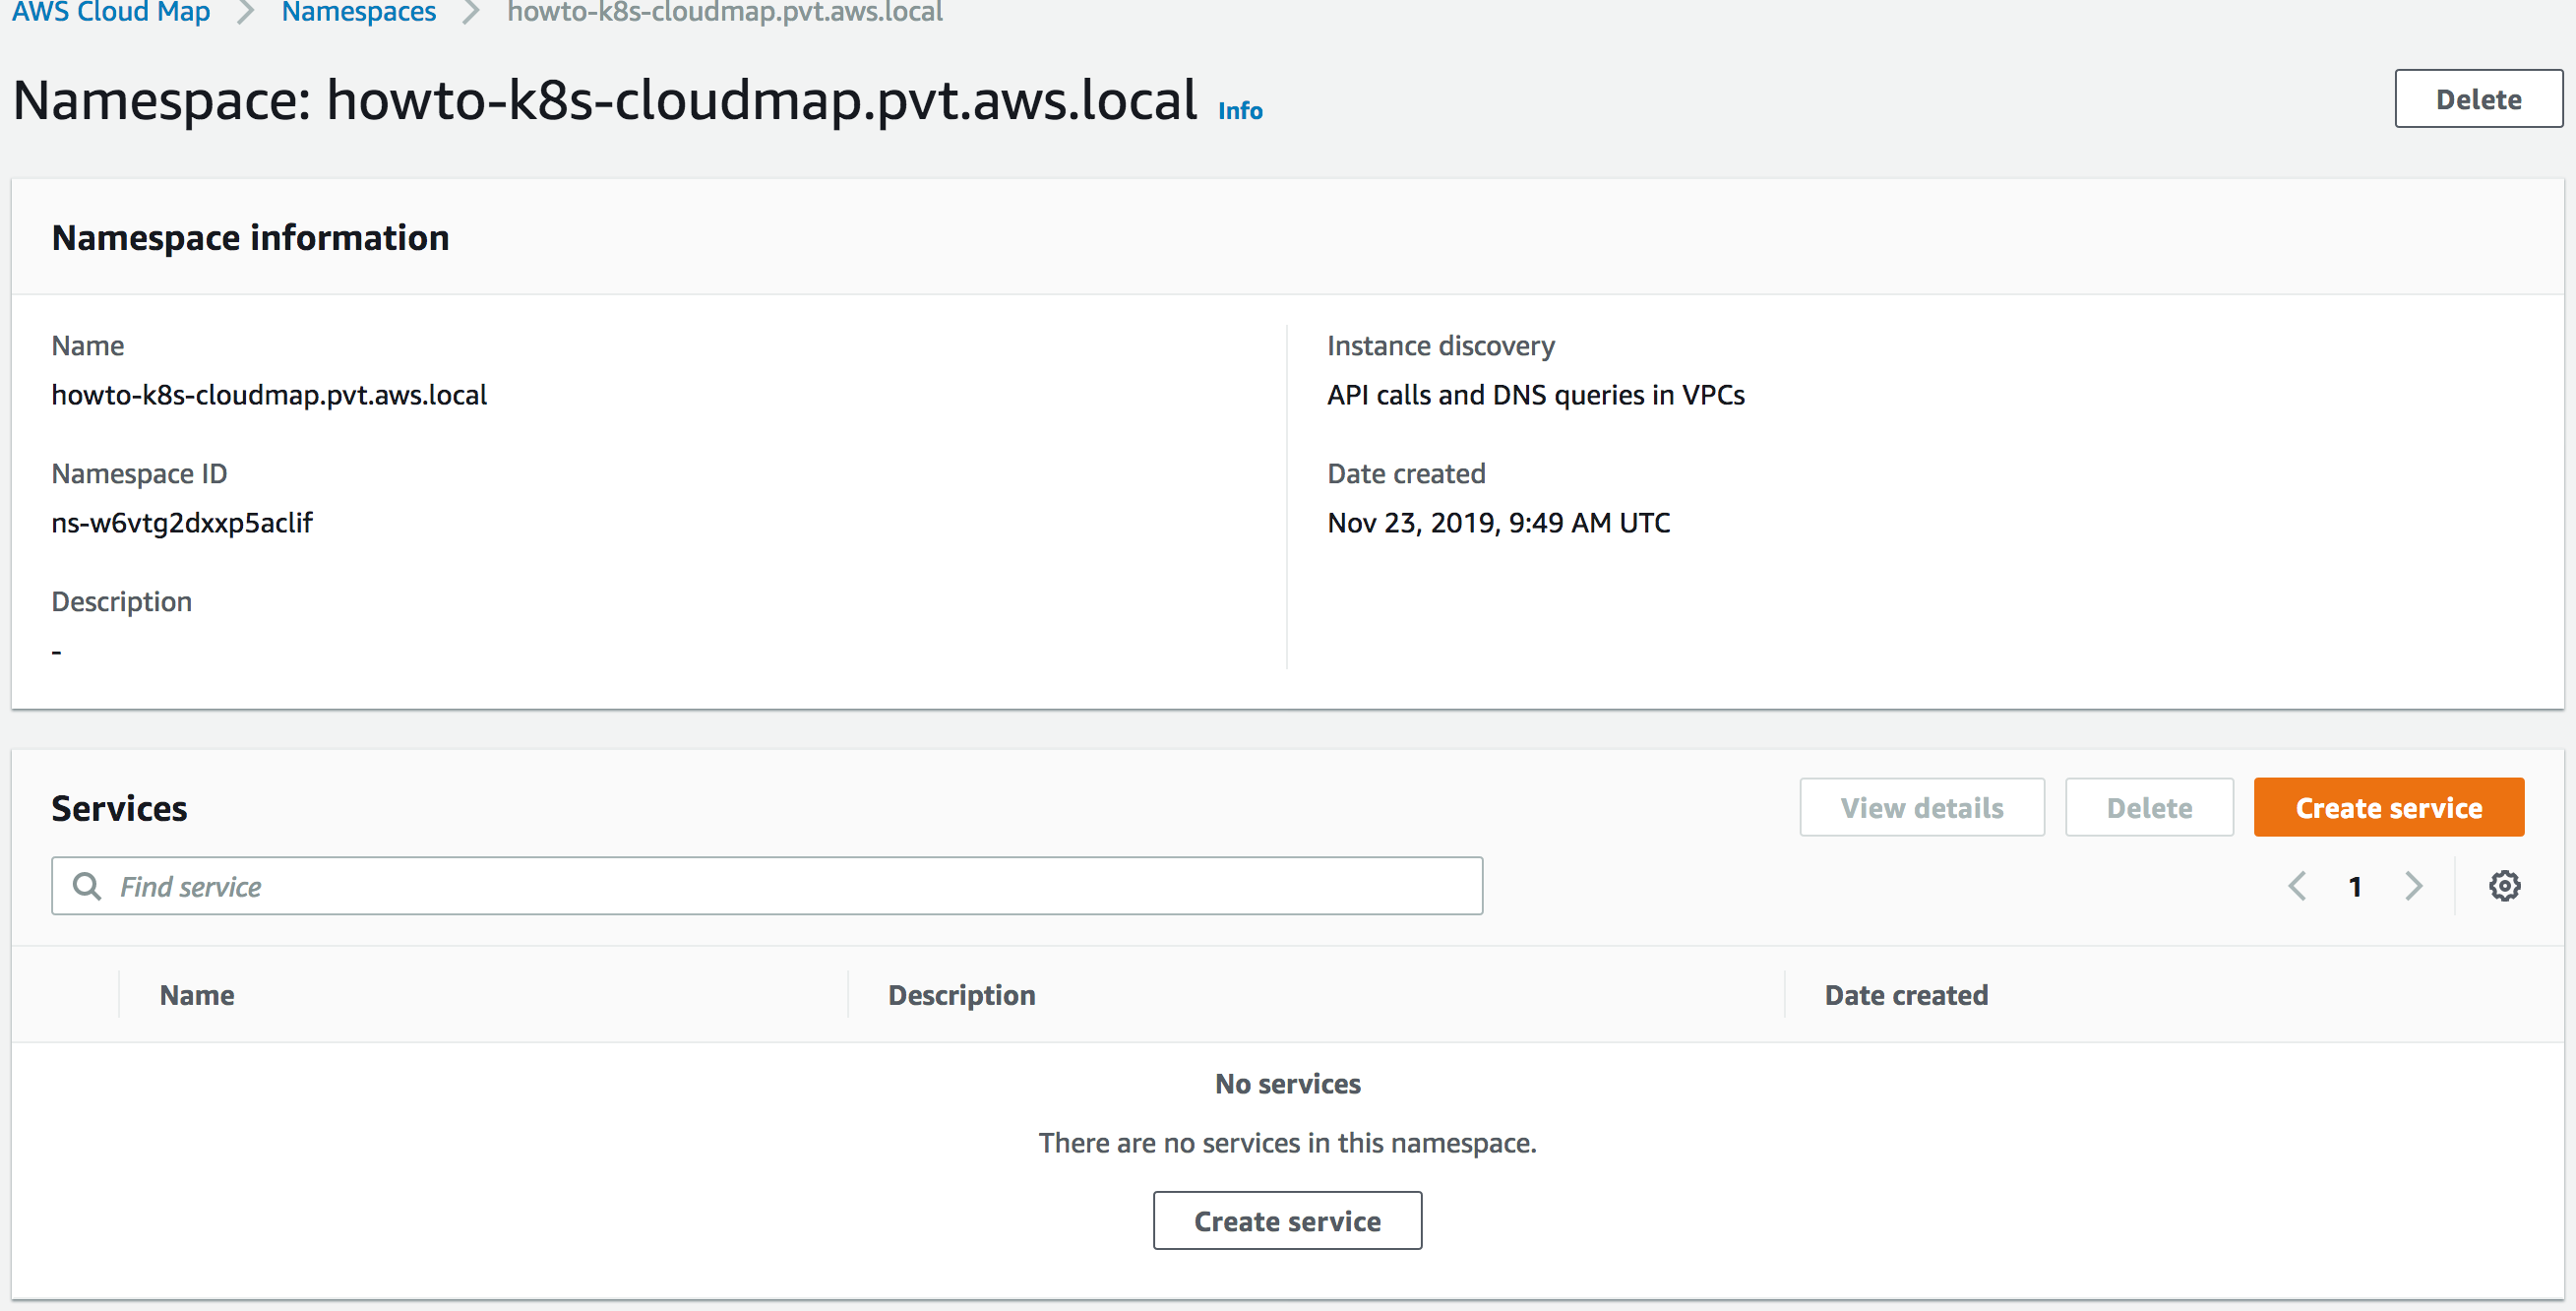Click the Namespace information heading
Screen dimensions: 2576x1311
tap(250, 237)
